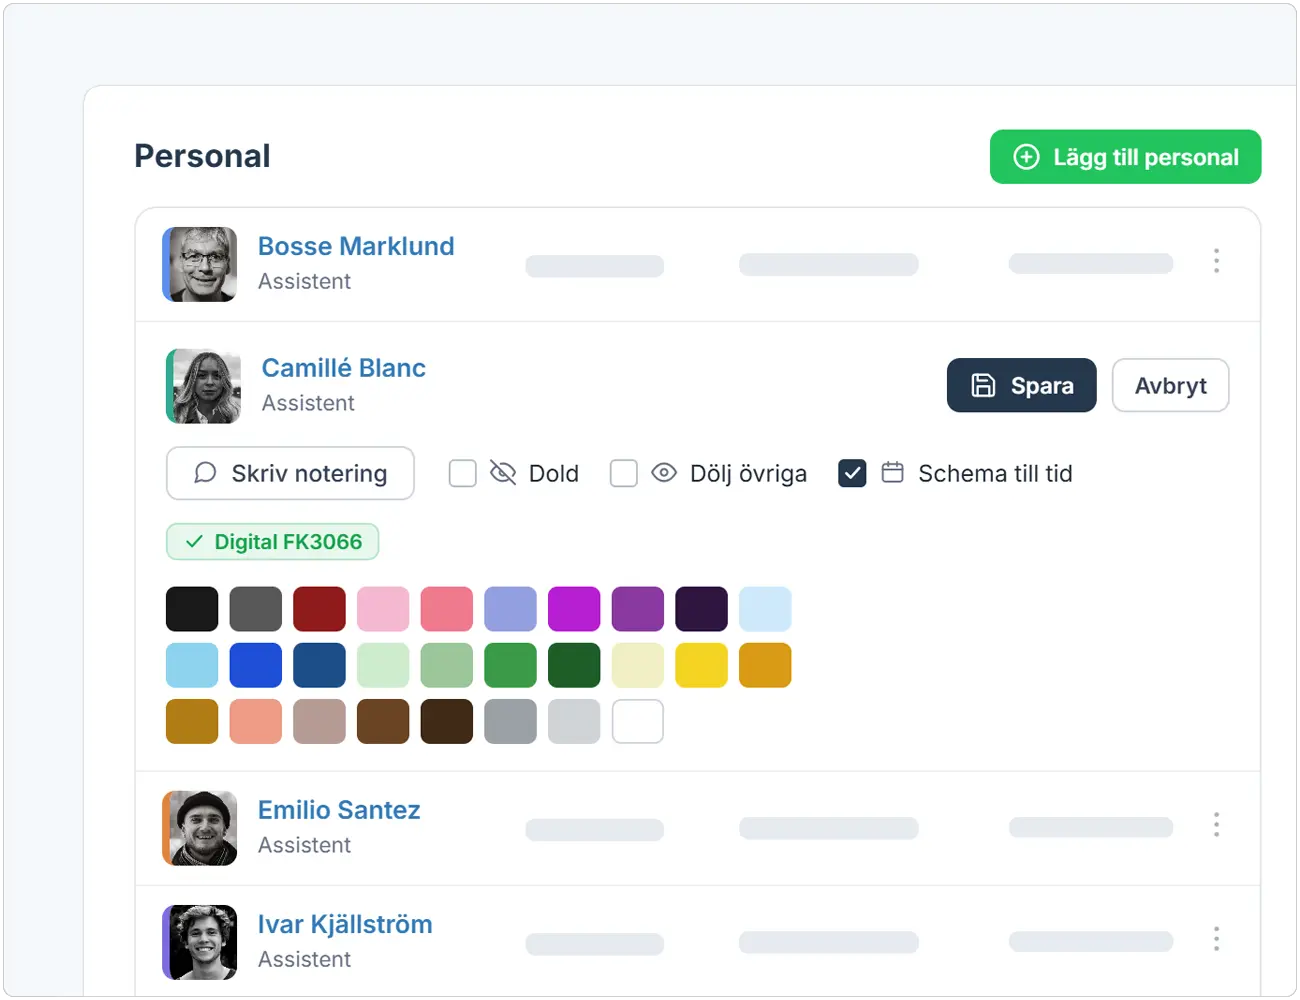Click the eye icon beside Dölj övriga
Screen dimensions: 1300x1000
(x=664, y=473)
